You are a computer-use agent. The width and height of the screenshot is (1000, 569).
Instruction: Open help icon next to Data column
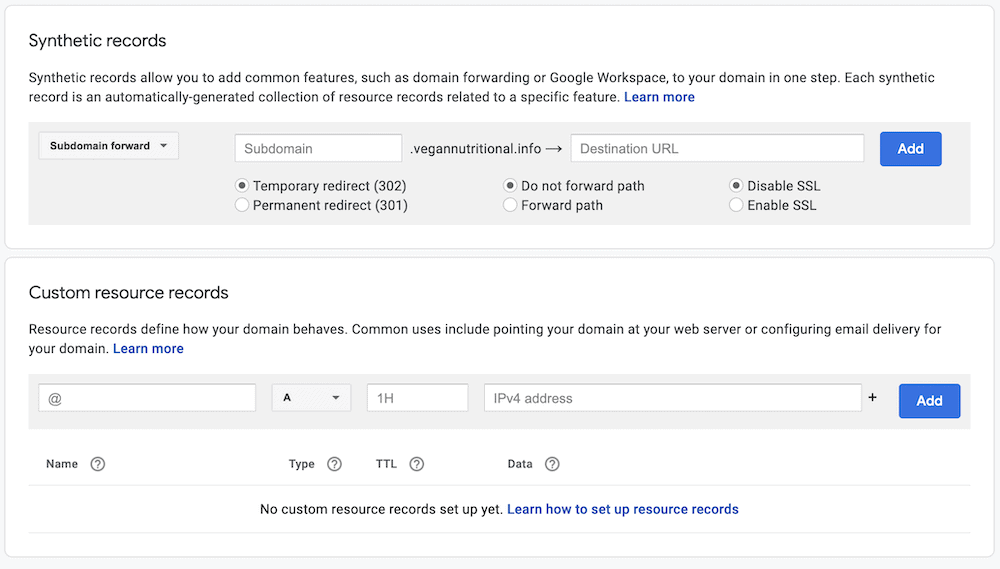click(552, 464)
